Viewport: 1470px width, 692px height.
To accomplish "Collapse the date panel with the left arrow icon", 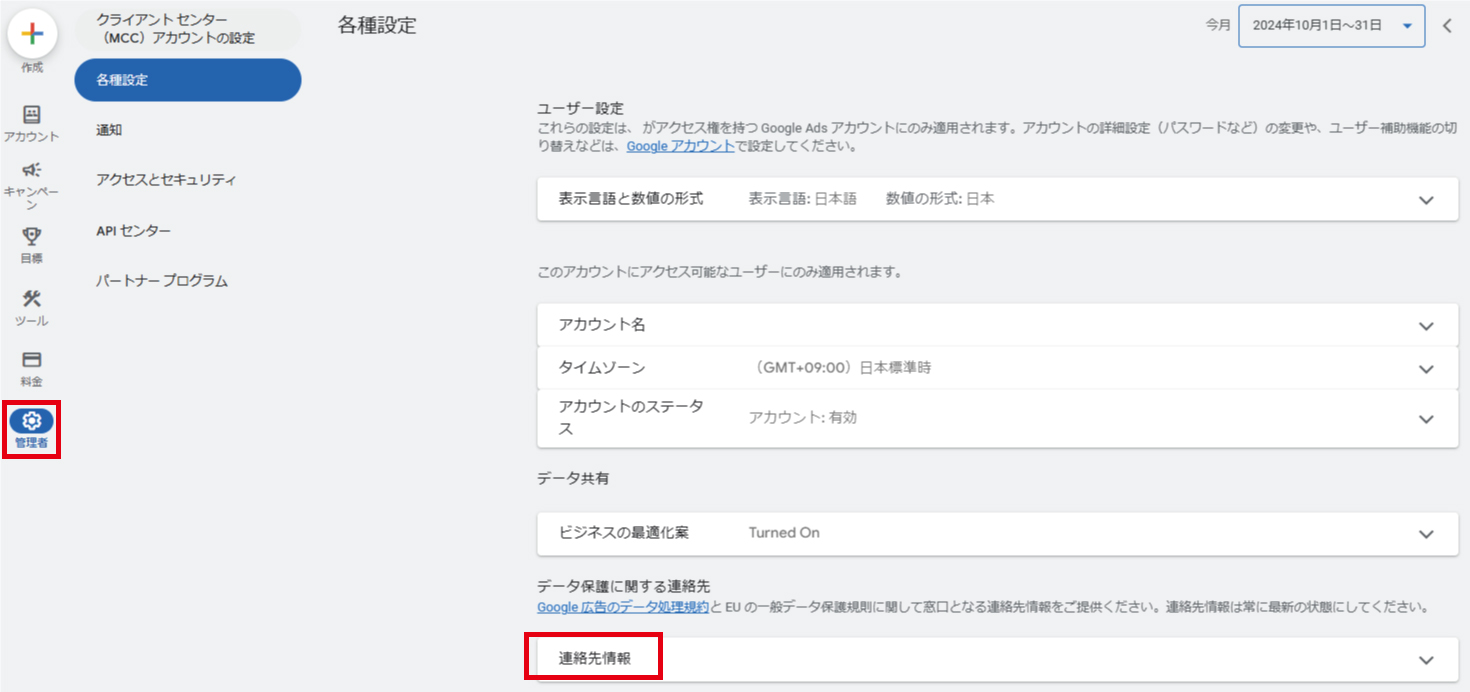I will click(1446, 26).
